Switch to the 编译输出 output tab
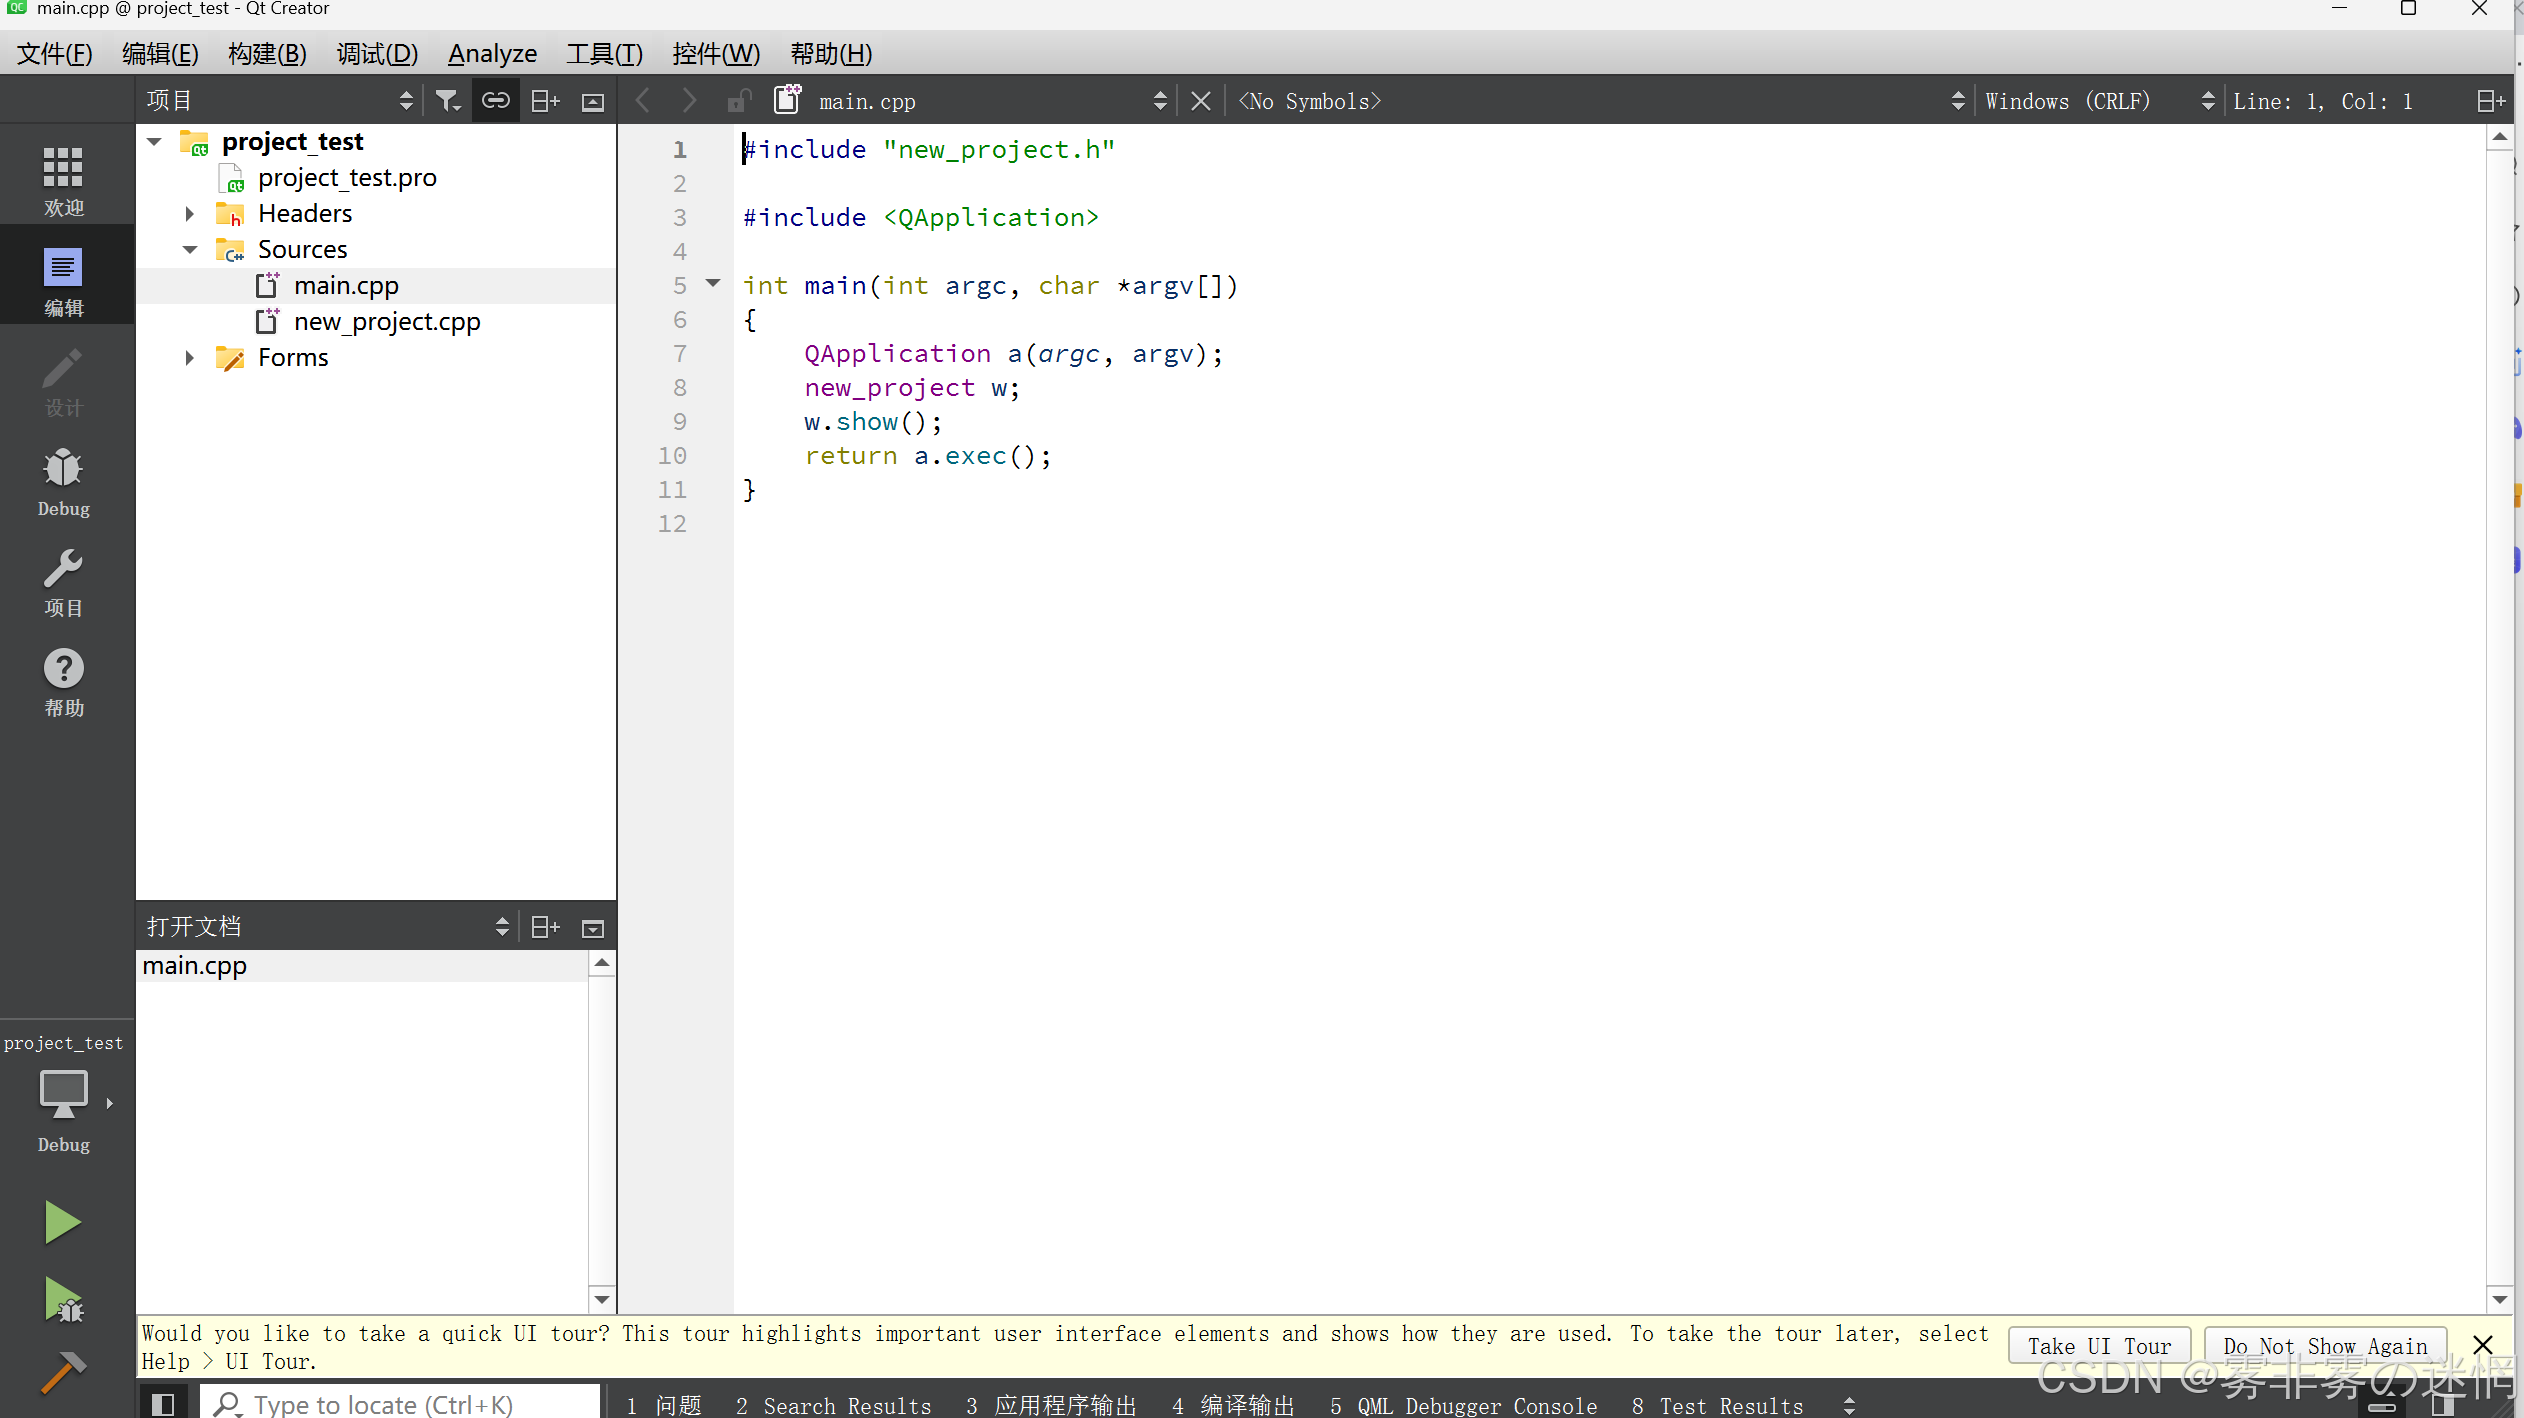The height and width of the screenshot is (1418, 2524). (1233, 1405)
